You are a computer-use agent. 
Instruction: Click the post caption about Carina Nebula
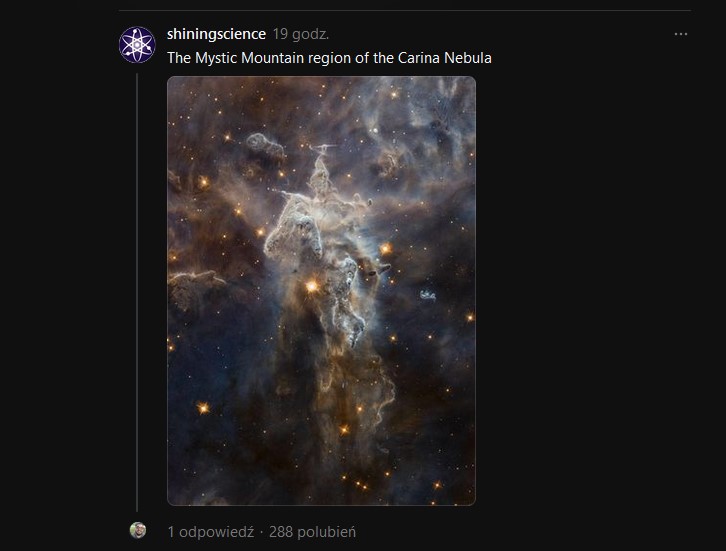329,58
